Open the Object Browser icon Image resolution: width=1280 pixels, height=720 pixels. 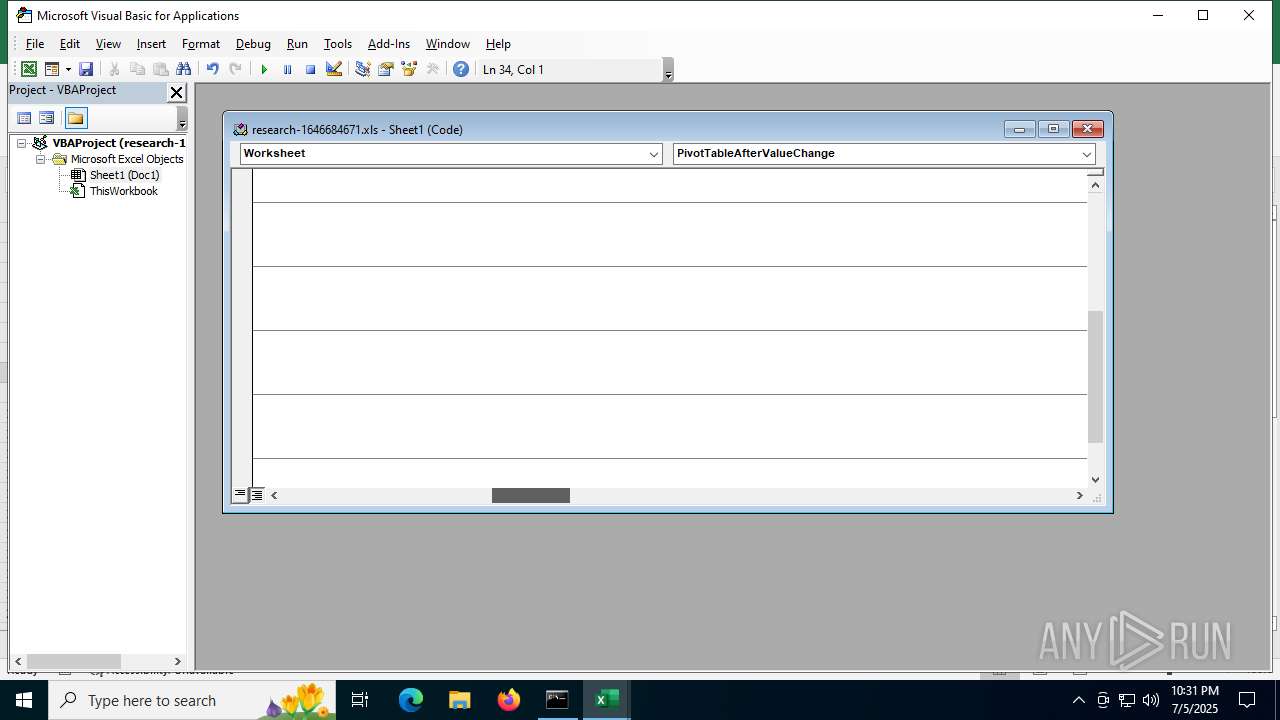[x=408, y=69]
